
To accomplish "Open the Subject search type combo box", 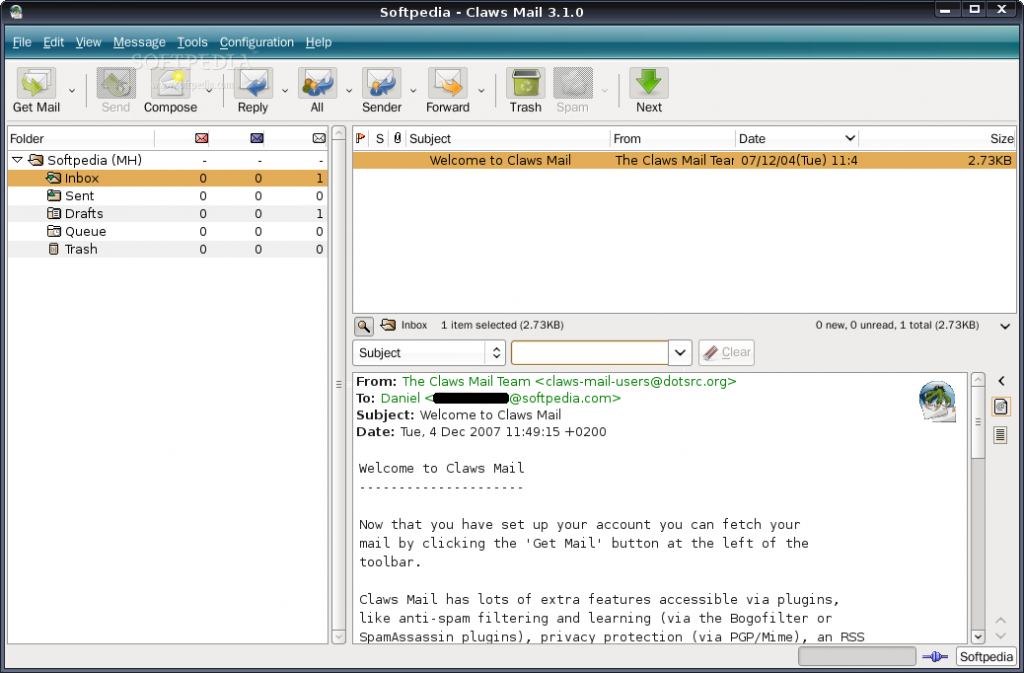I will coord(429,352).
